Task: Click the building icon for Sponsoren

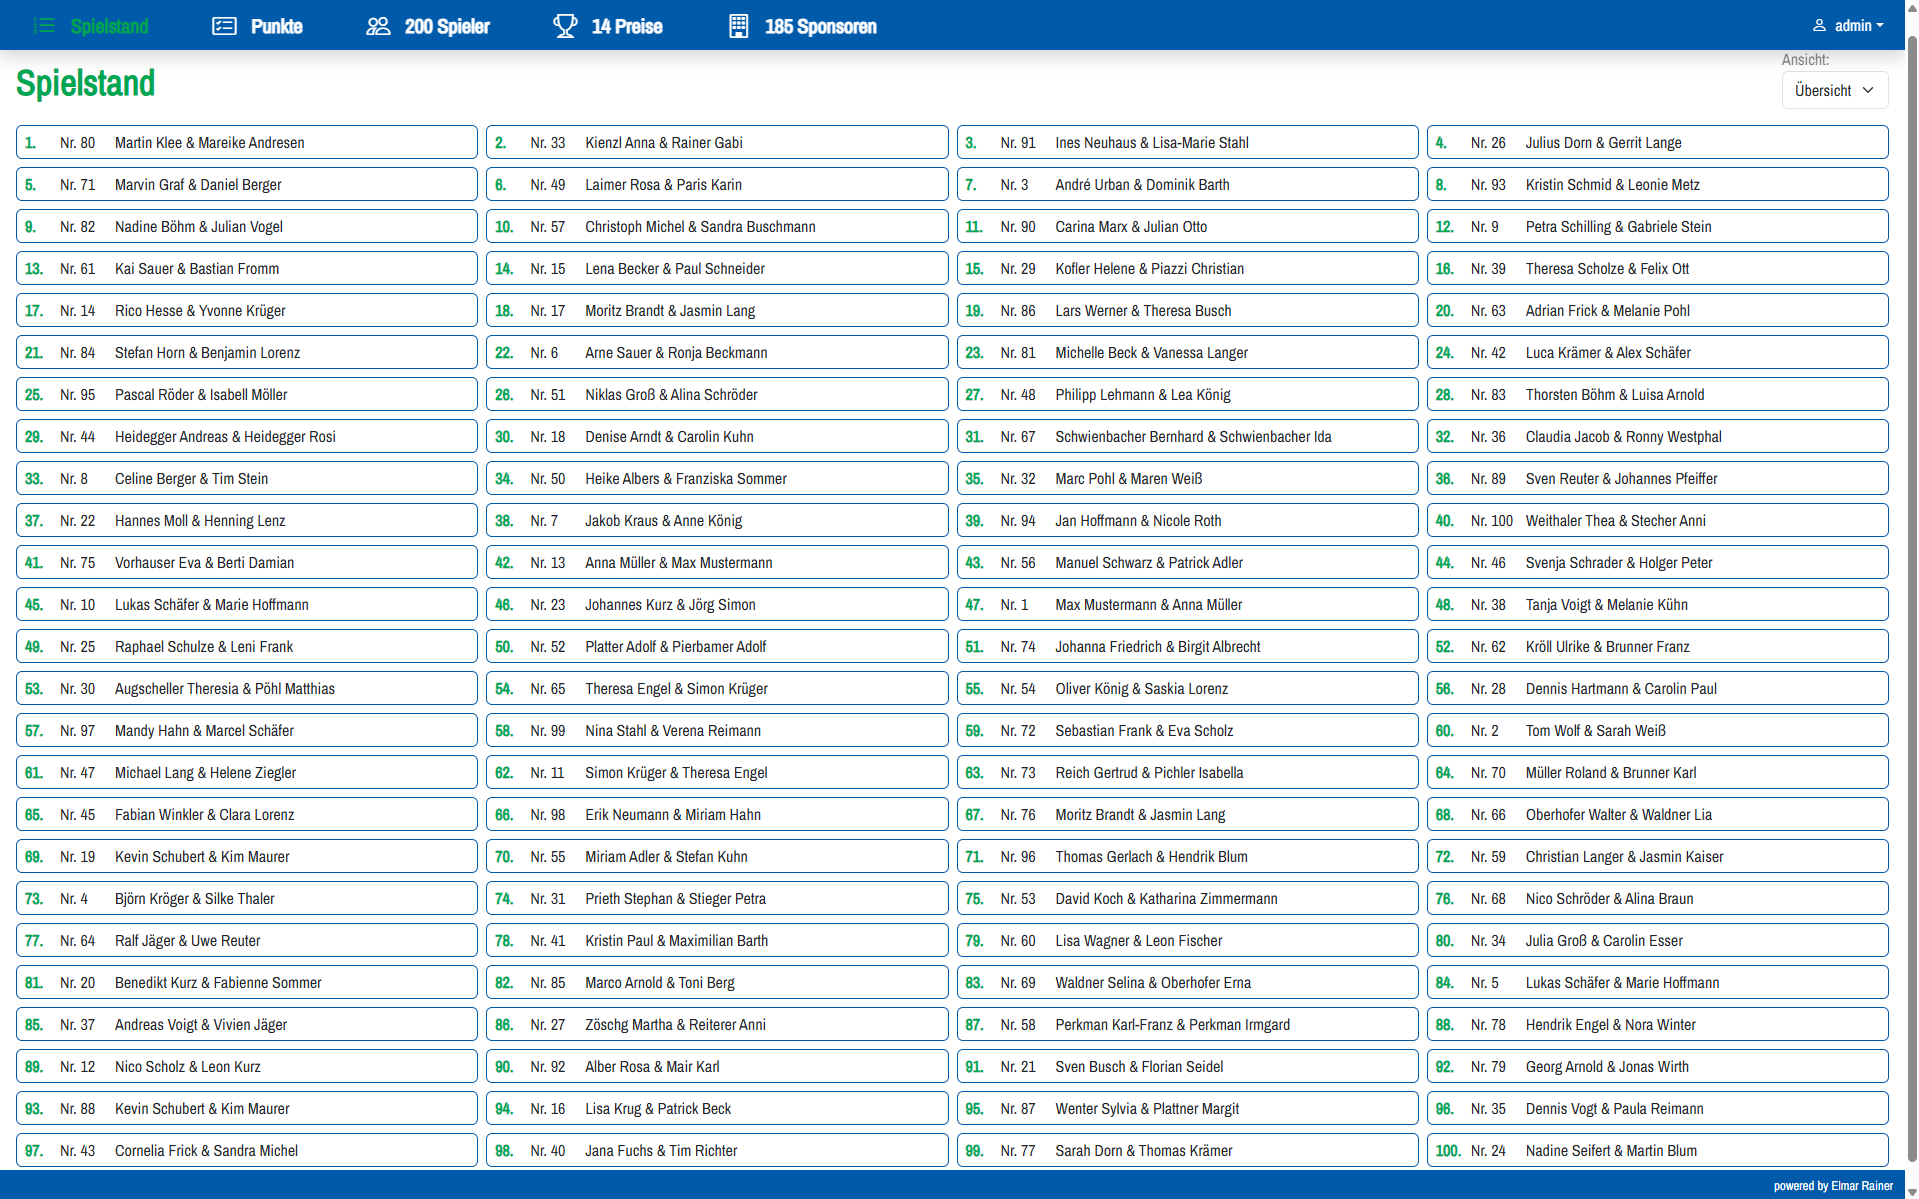Action: 738,26
